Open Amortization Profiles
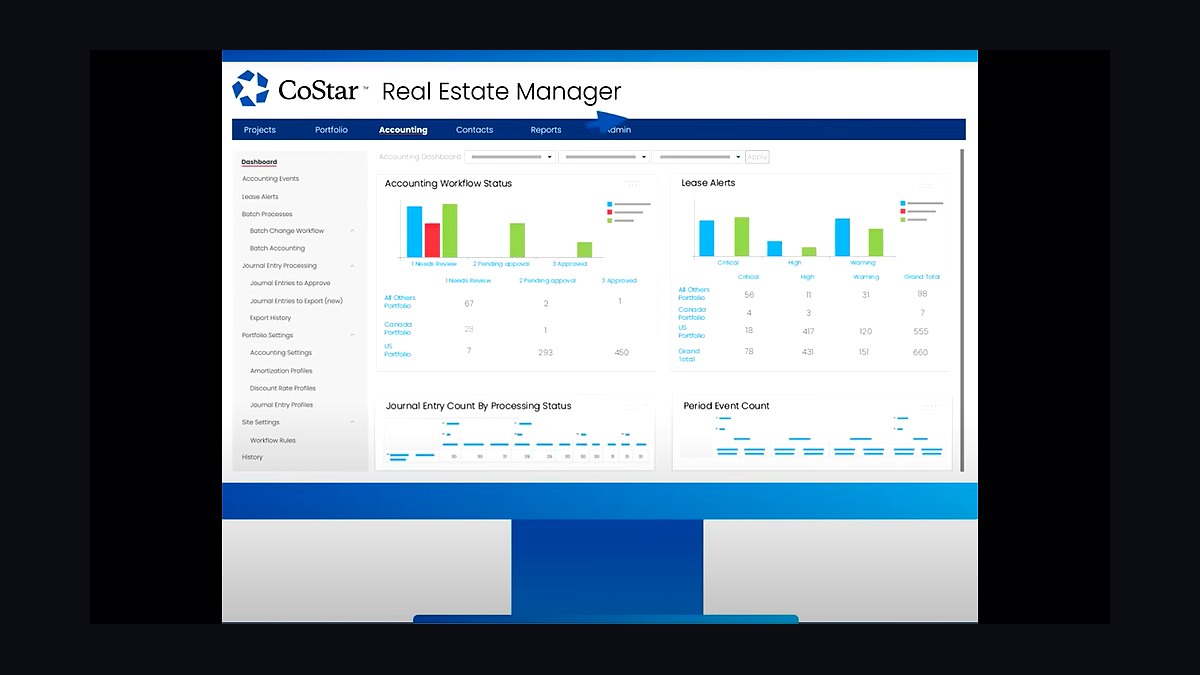The width and height of the screenshot is (1200, 675). click(281, 371)
